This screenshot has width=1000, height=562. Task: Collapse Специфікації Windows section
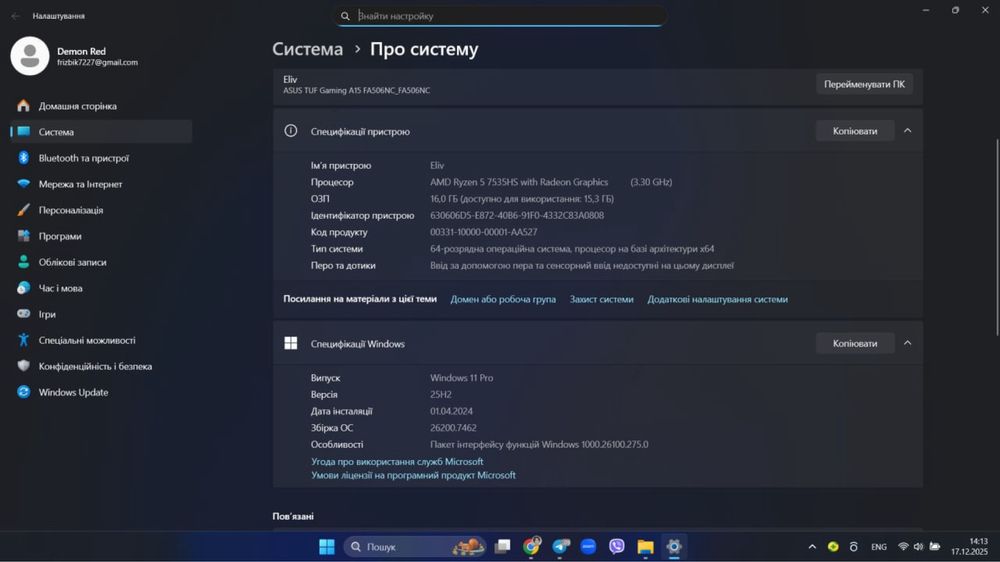(908, 343)
